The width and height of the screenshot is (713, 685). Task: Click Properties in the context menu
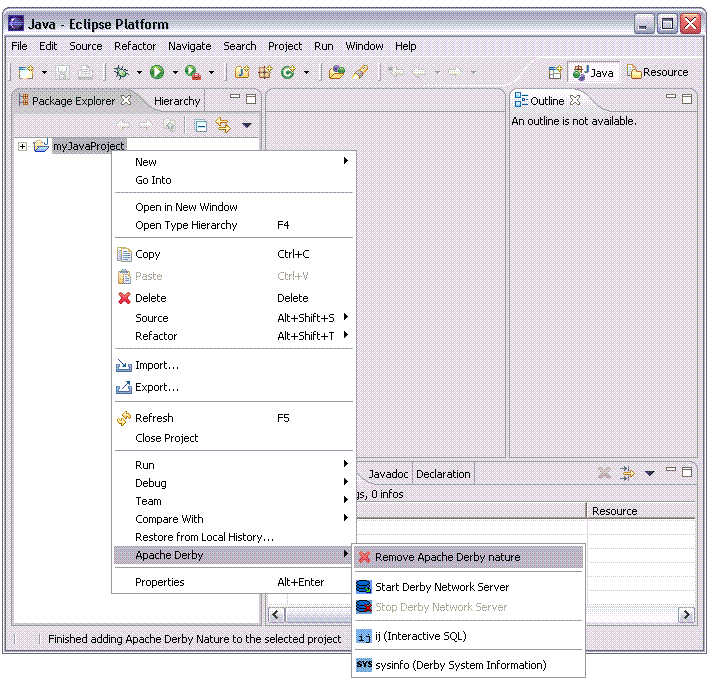(x=160, y=582)
